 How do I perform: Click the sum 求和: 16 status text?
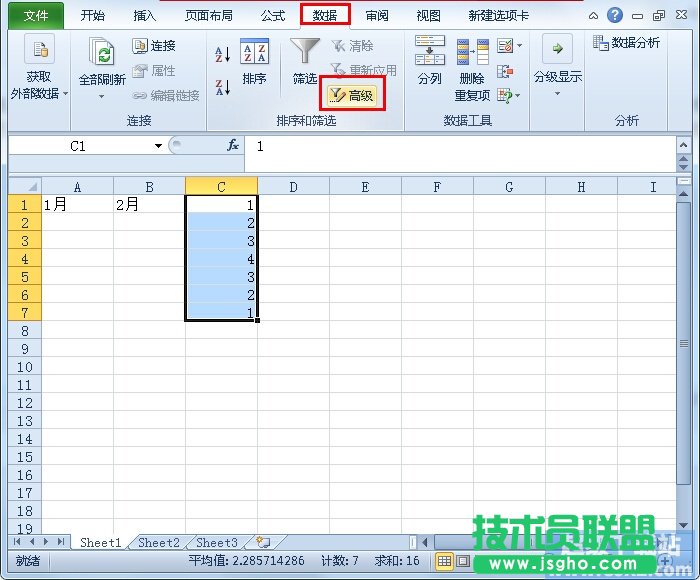[x=397, y=560]
